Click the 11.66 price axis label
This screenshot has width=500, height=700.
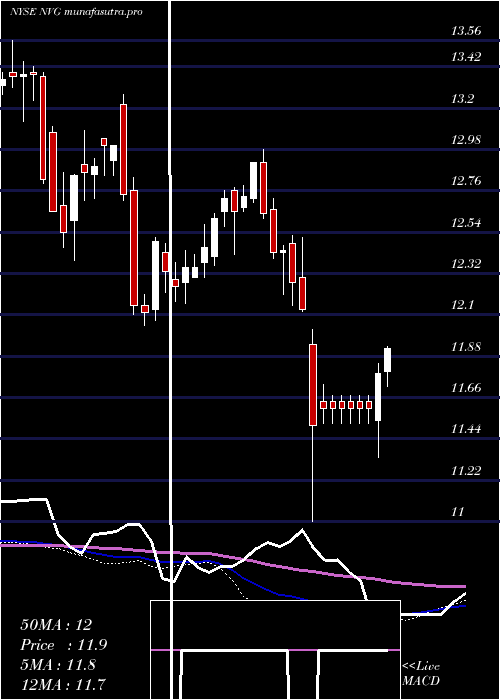click(x=466, y=387)
